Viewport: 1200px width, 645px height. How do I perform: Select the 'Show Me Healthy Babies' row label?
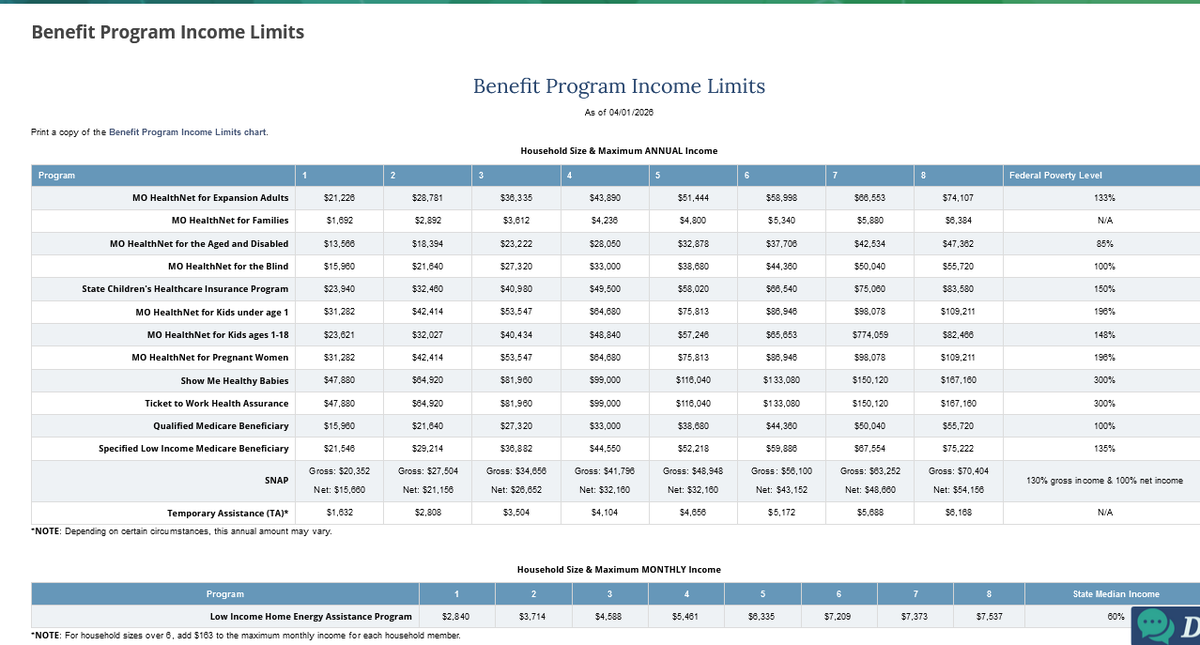(x=234, y=380)
